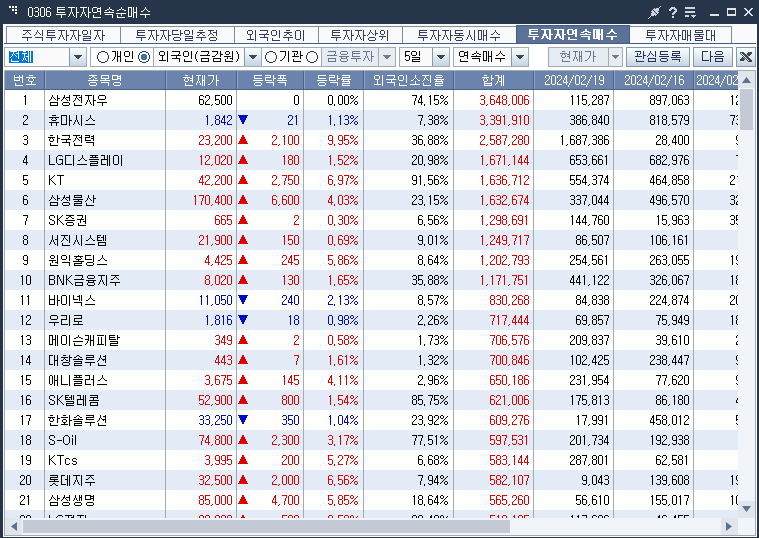Screen dimensions: 759x538
Task: Sort by the 등락폭 column header
Action: 270,80
